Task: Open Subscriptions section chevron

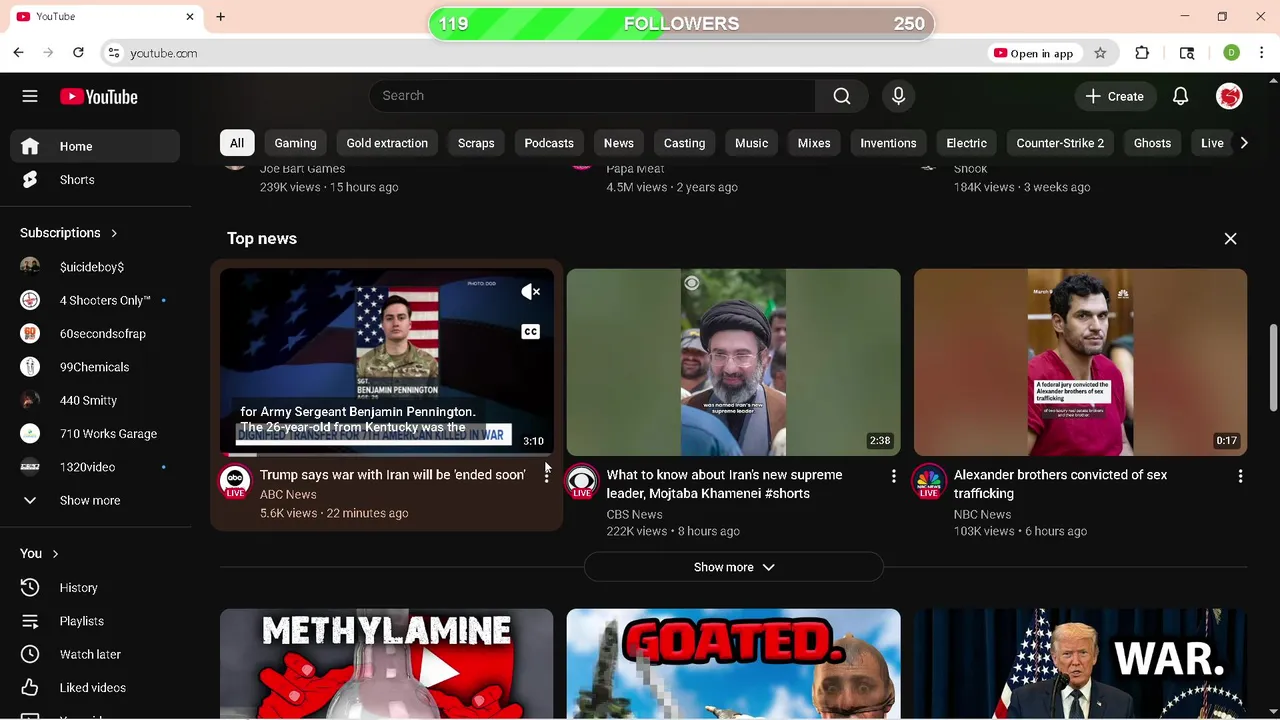Action: click(x=114, y=233)
